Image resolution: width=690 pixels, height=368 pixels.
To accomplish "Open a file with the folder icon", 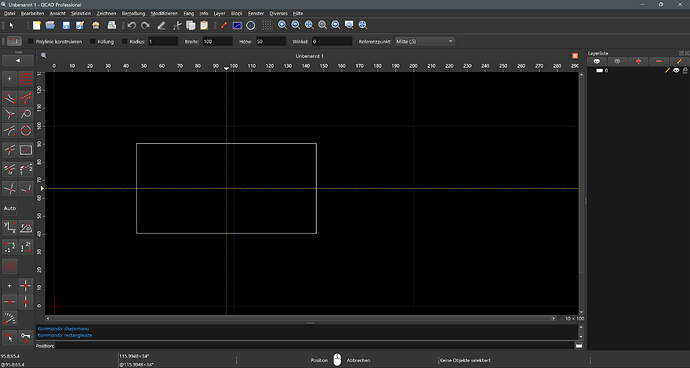I will [50, 25].
